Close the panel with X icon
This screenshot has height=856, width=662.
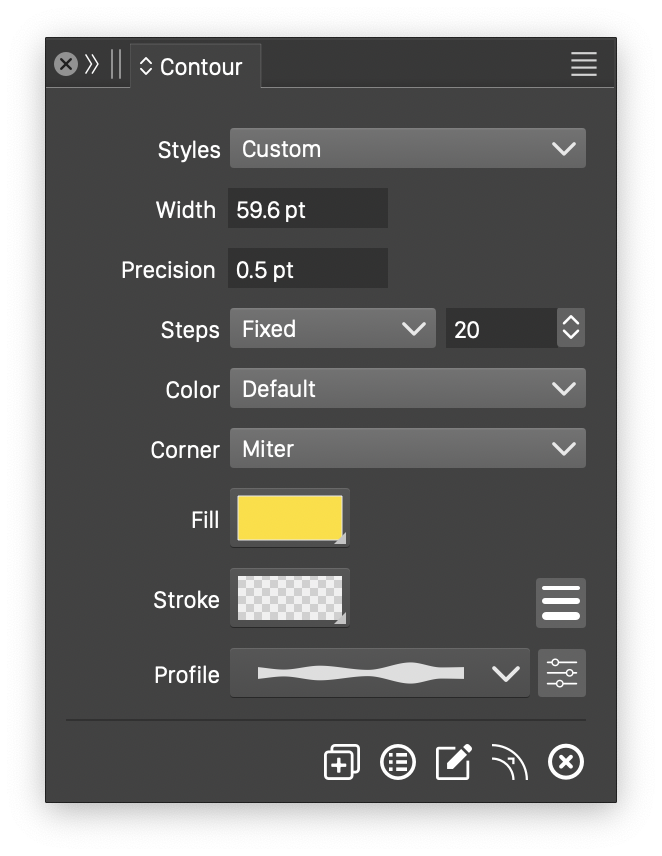point(66,65)
